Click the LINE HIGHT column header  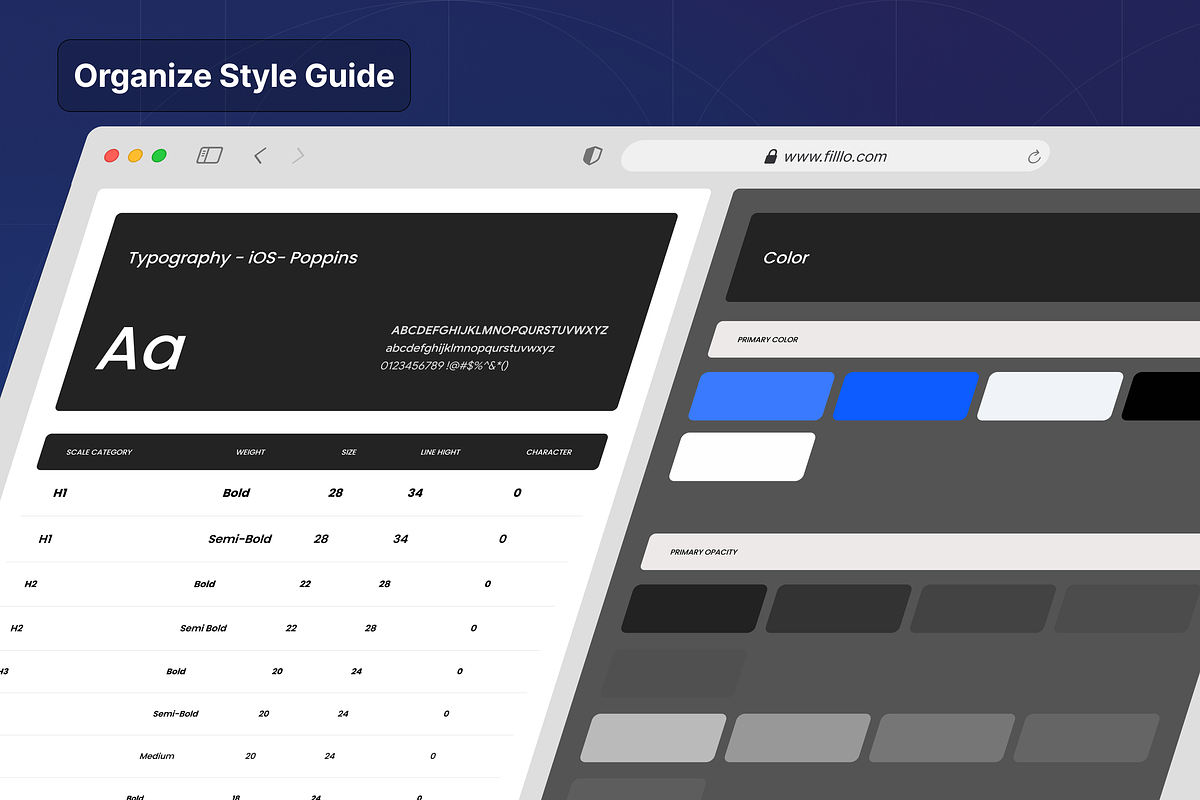[x=440, y=452]
